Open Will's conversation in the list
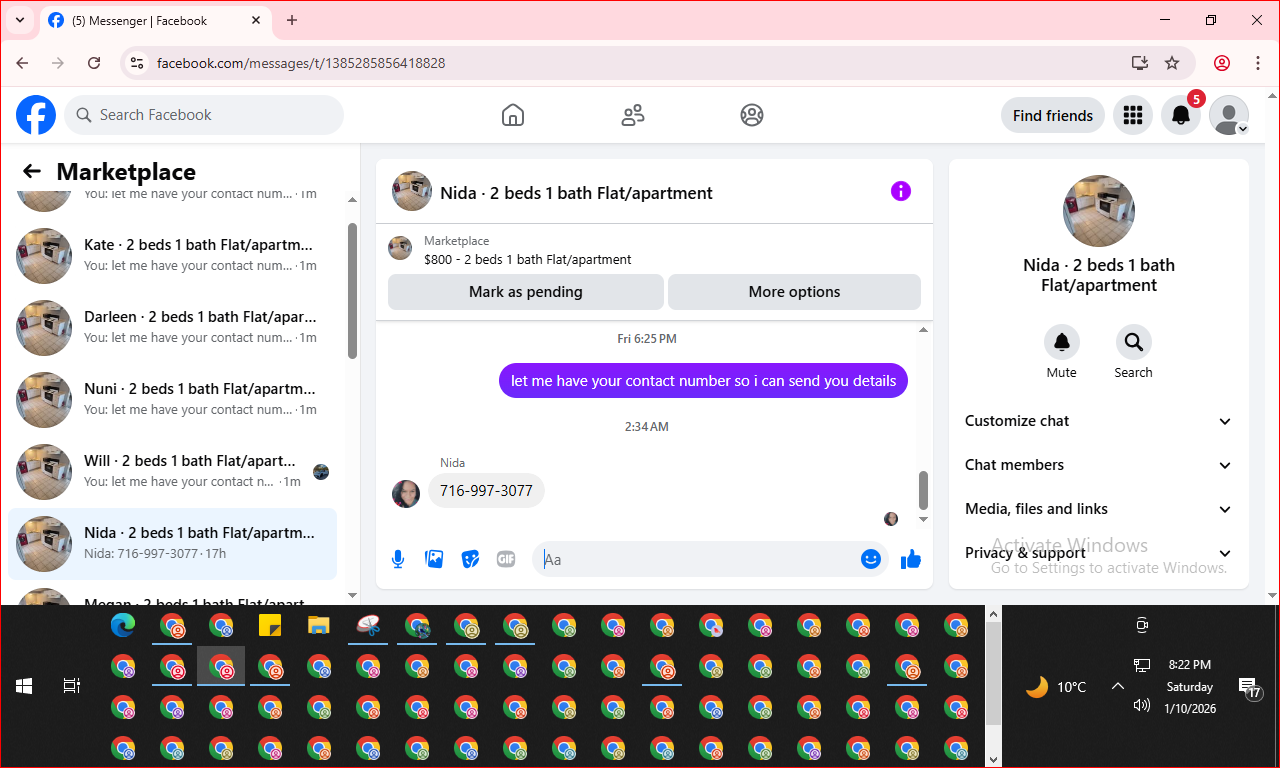This screenshot has height=768, width=1280. tap(173, 472)
